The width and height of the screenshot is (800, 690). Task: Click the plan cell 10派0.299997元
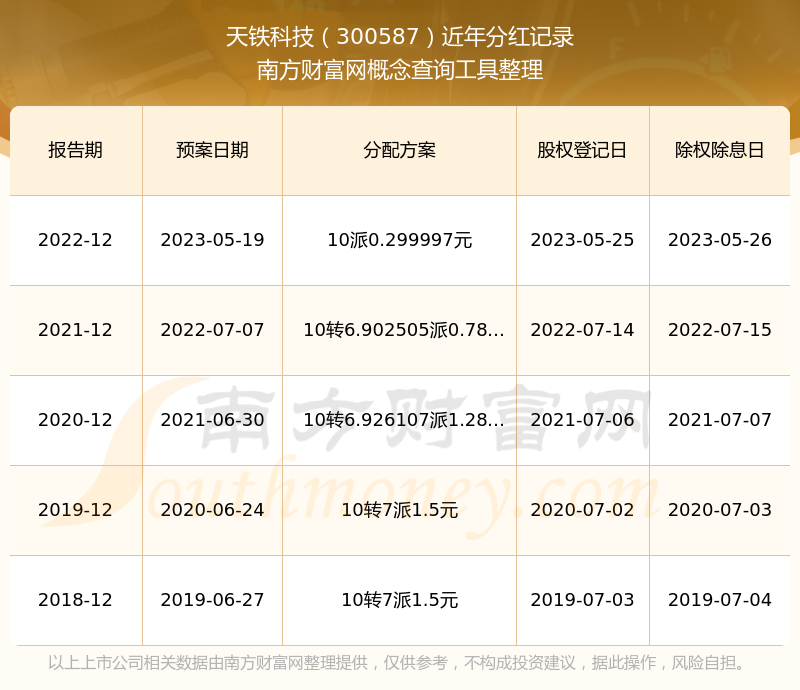coord(399,240)
